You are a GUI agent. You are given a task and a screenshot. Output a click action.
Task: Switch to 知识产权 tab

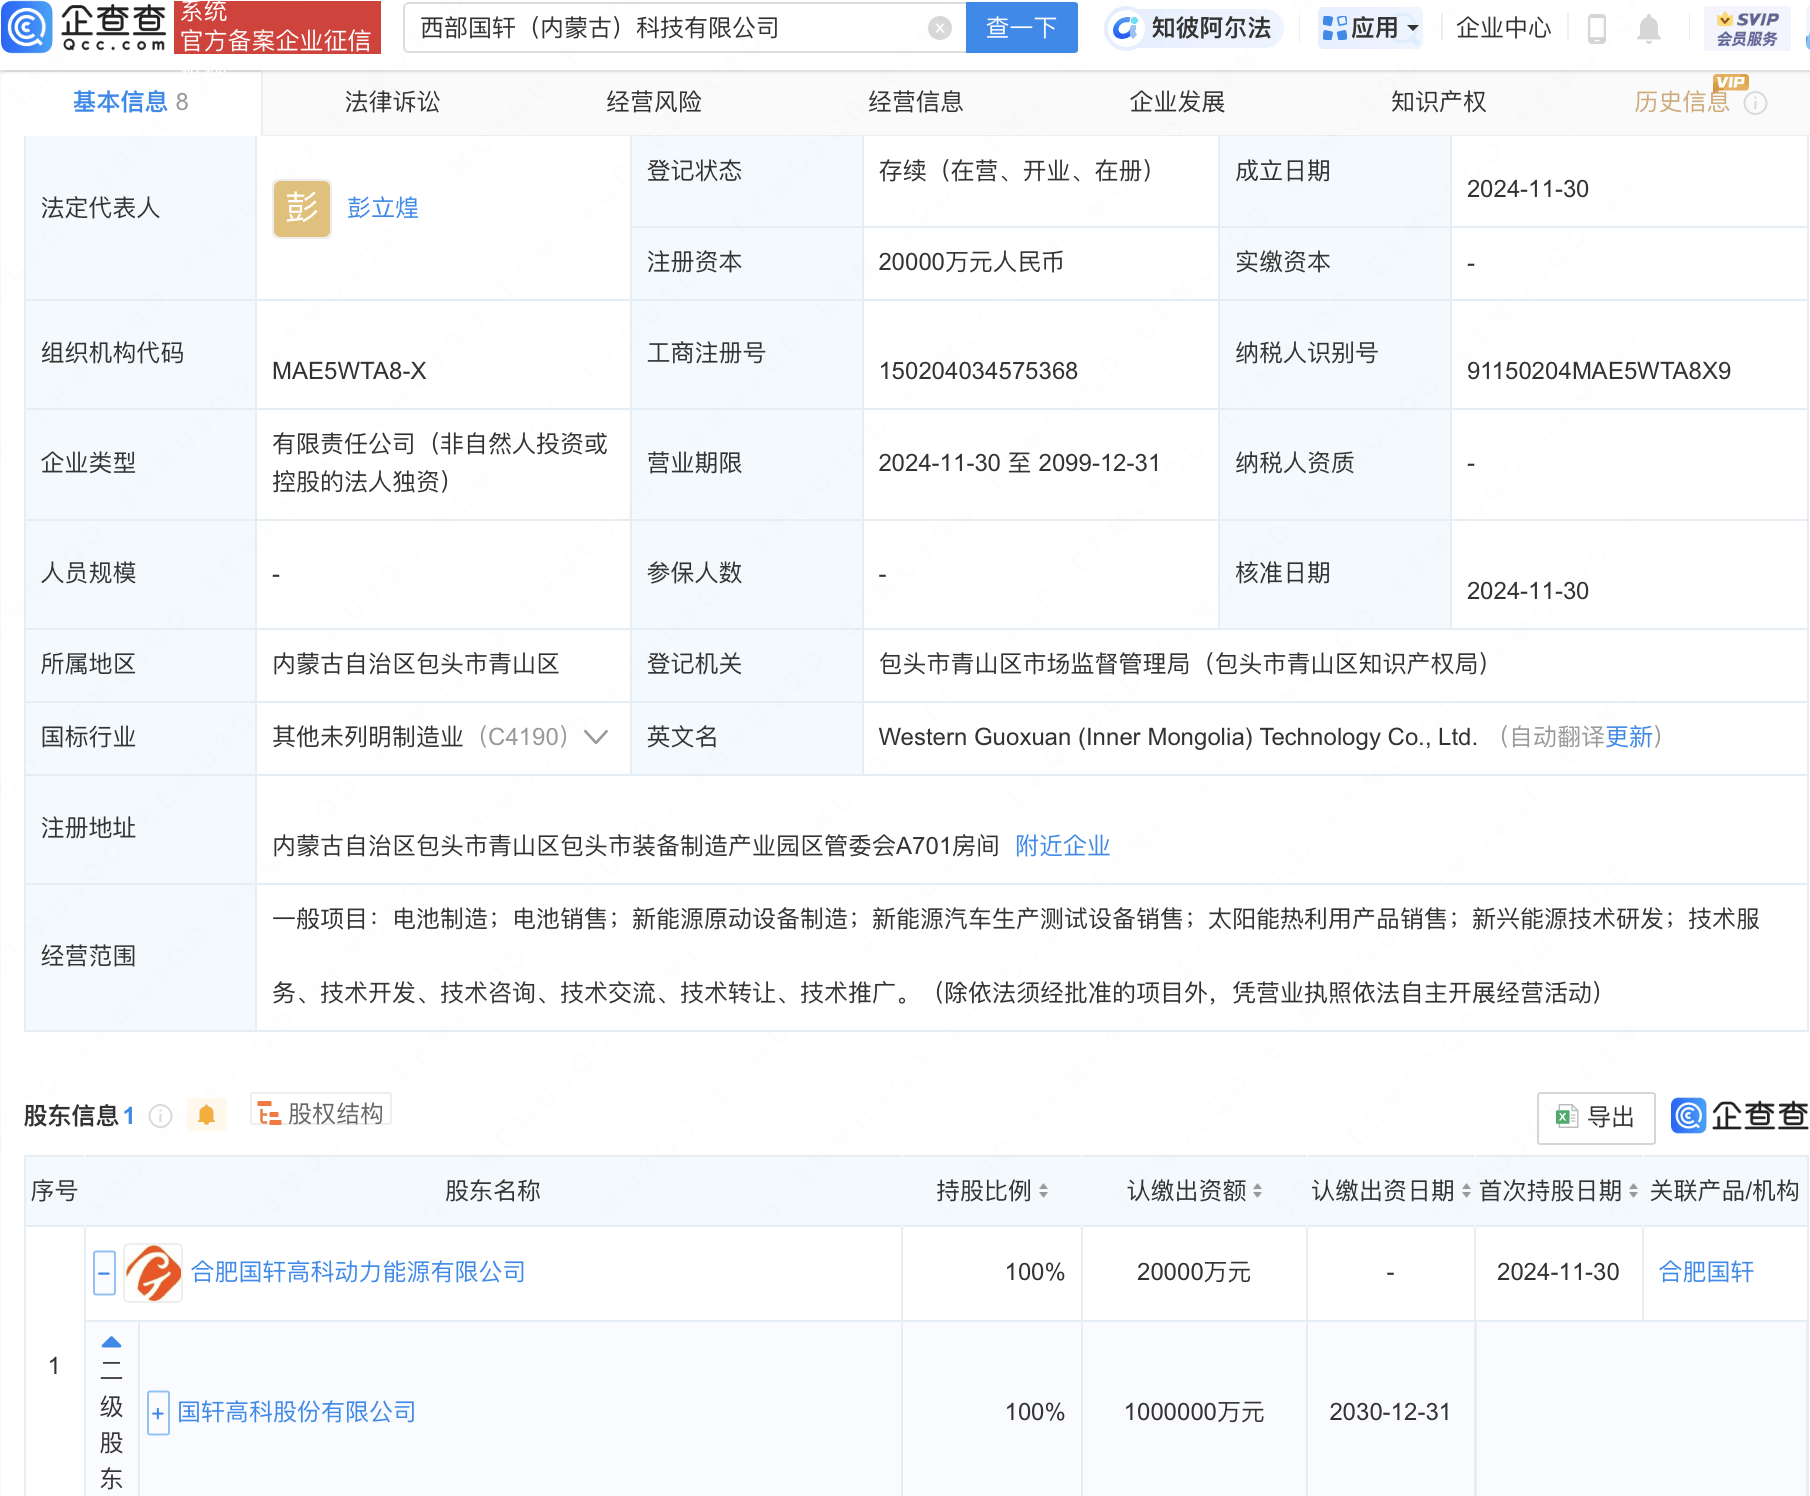click(1439, 102)
